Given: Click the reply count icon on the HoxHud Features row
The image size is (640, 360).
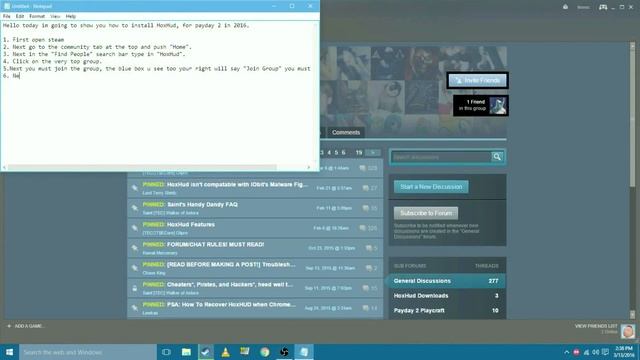Looking at the screenshot, I should [x=362, y=228].
